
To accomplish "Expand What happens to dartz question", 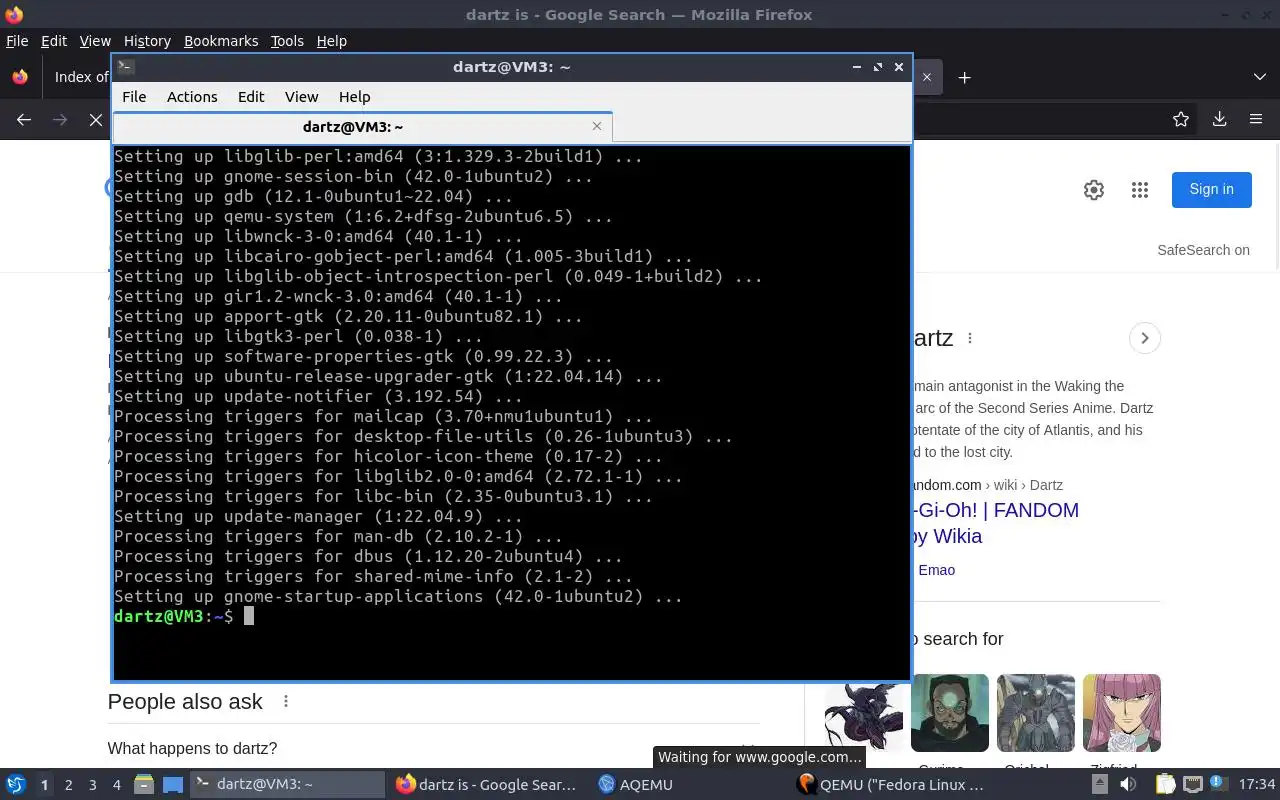I will pyautogui.click(x=433, y=748).
